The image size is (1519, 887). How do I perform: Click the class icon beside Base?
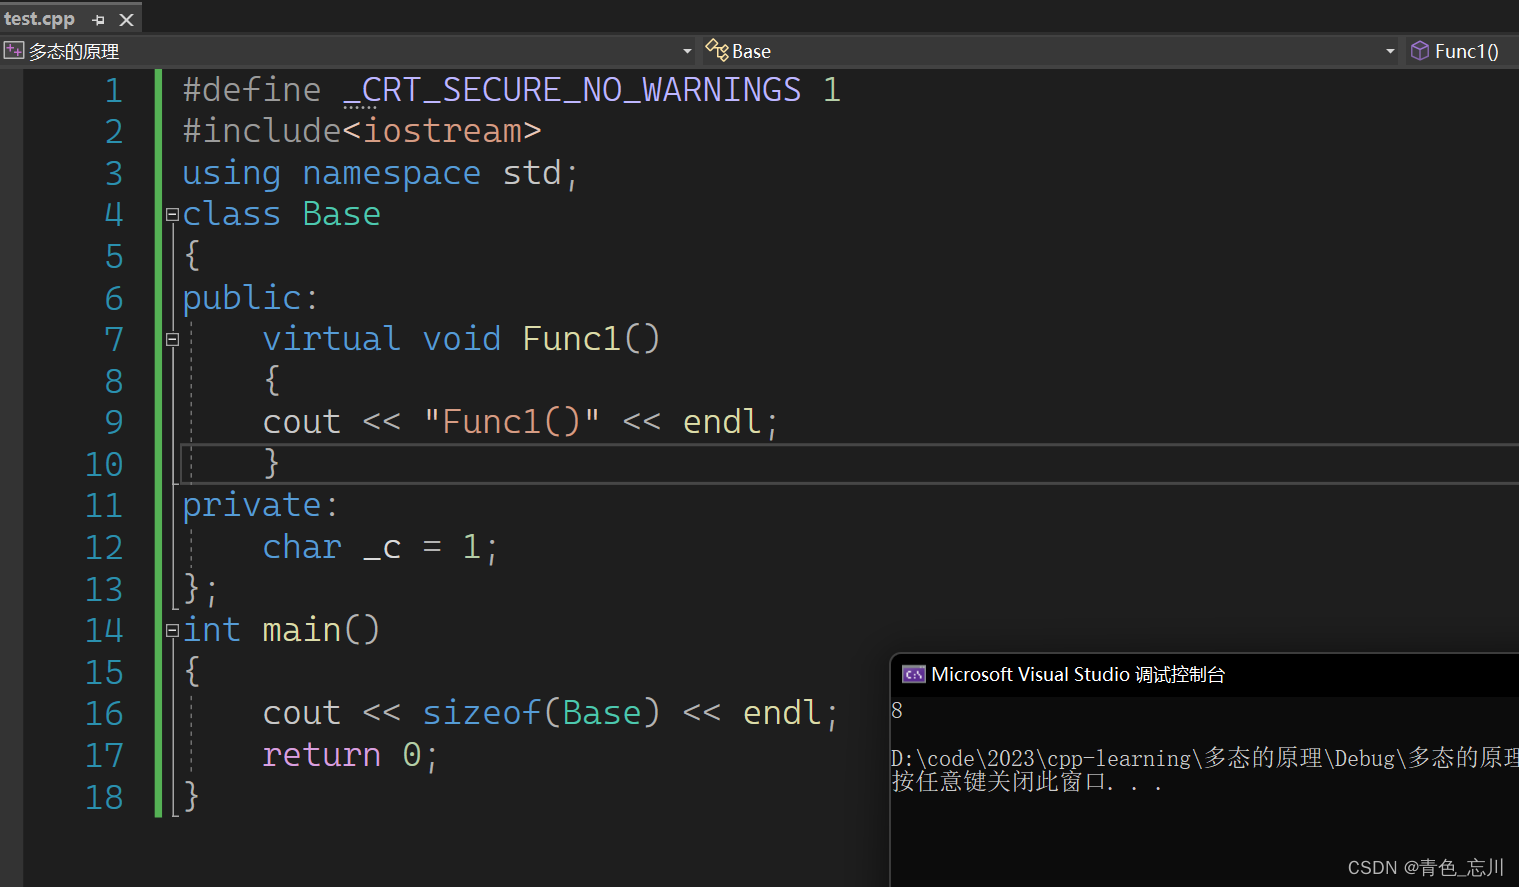pos(717,50)
